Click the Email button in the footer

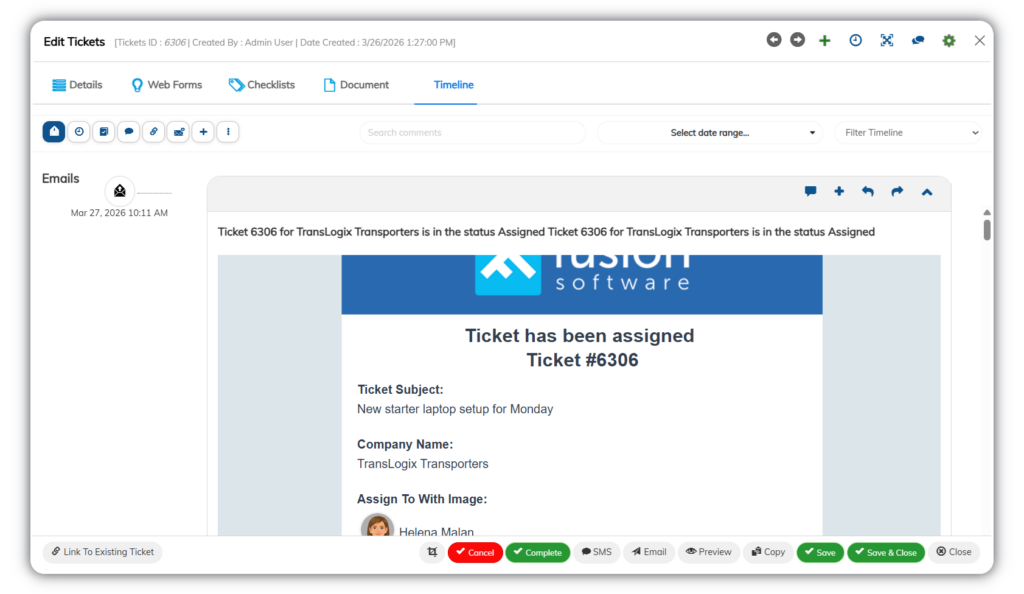coord(648,552)
